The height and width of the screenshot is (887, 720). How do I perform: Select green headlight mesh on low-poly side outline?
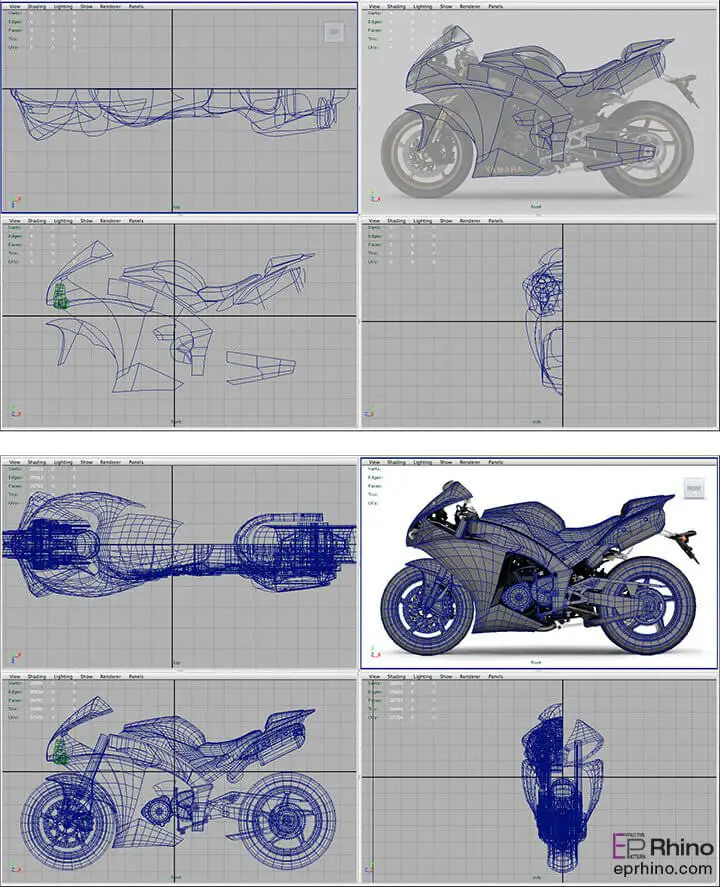[x=61, y=296]
